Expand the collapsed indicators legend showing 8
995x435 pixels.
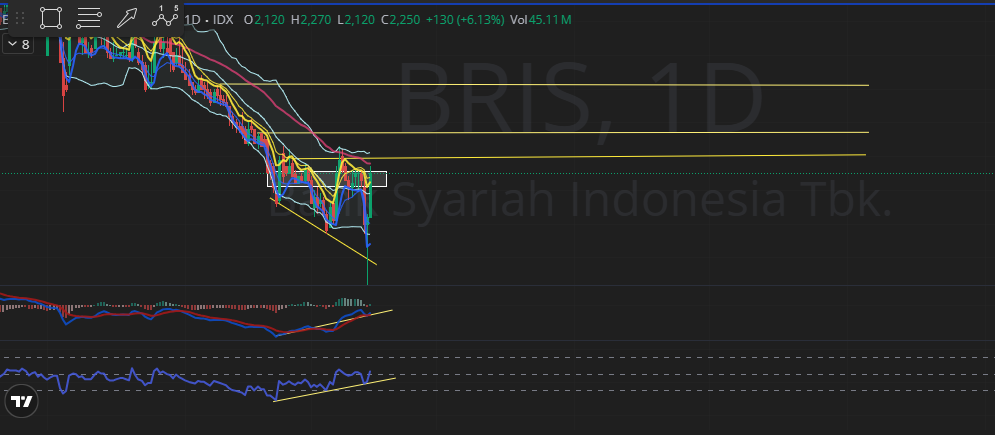[x=18, y=44]
